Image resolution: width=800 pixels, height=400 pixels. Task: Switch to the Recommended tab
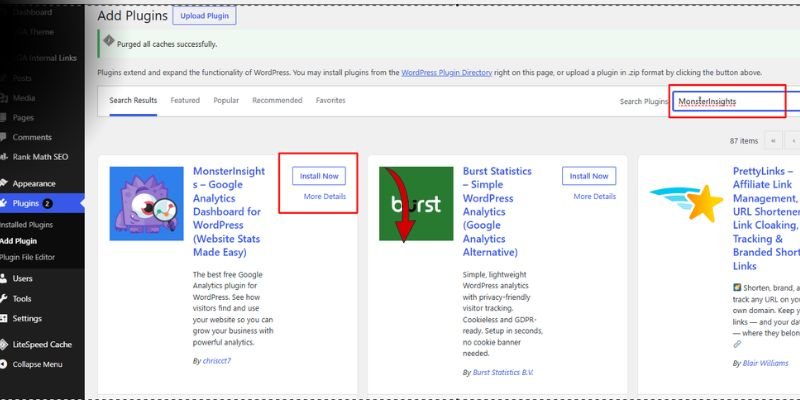[277, 101]
